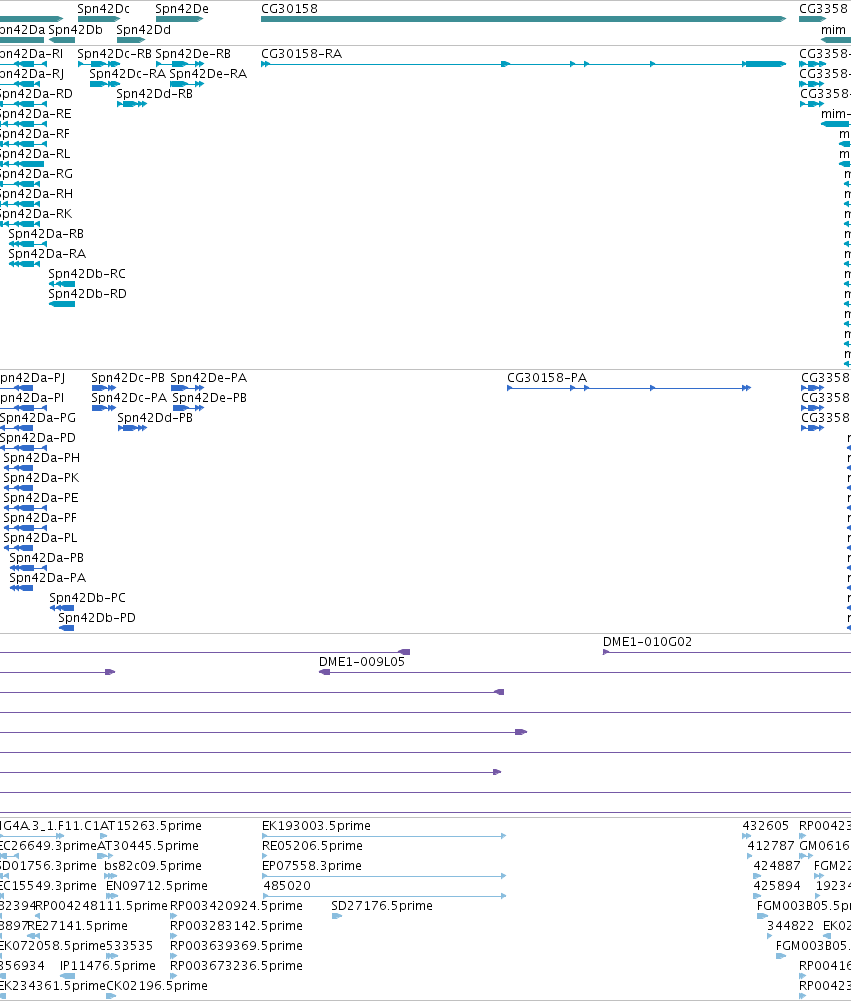Click the 432605 EST label
This screenshot has height=1001, width=851.
point(765,826)
